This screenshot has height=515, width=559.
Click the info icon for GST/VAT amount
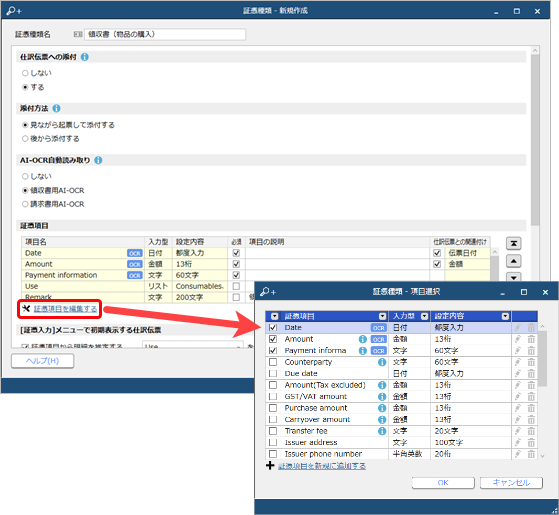tap(382, 397)
